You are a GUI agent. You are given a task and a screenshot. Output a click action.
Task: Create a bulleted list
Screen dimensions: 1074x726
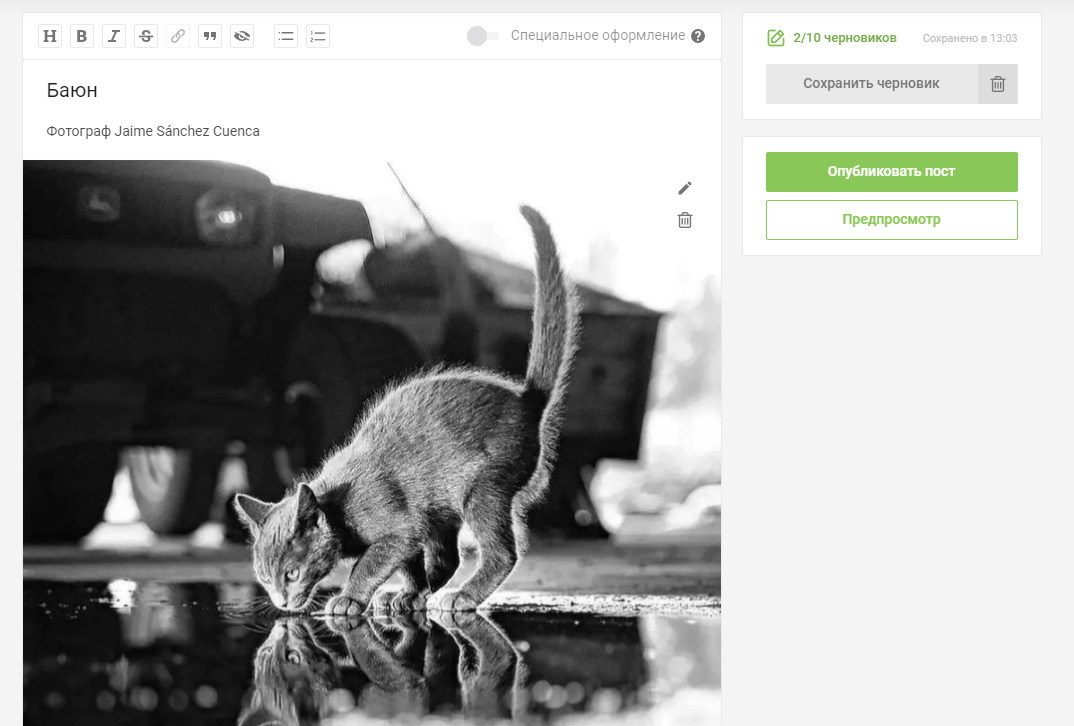pyautogui.click(x=286, y=36)
